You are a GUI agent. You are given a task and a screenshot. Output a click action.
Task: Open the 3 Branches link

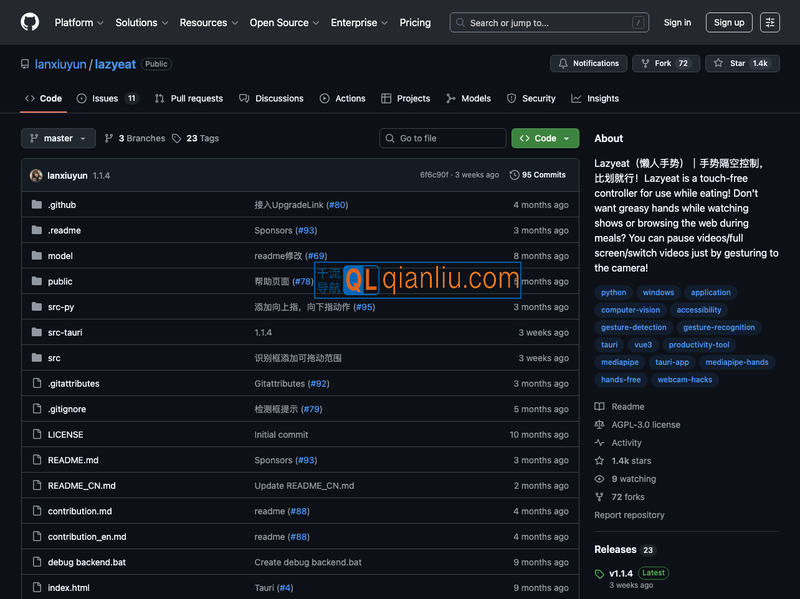tap(135, 138)
